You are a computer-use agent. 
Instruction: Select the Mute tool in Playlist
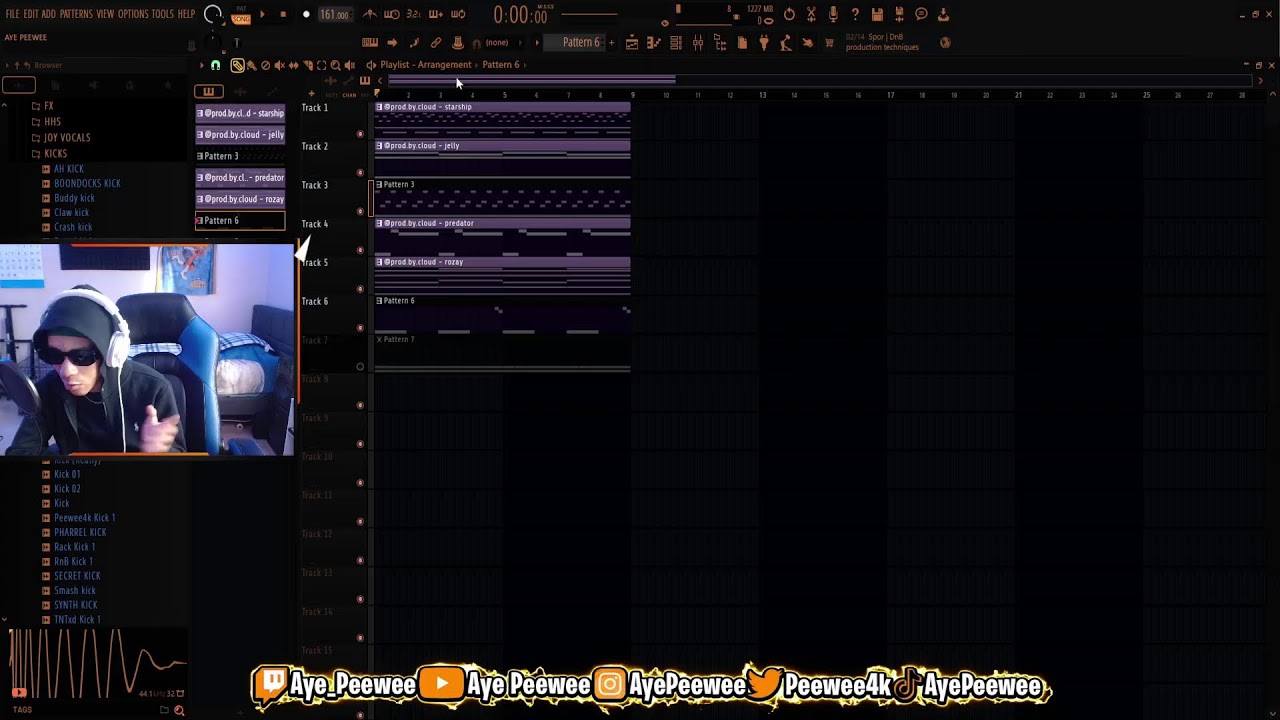280,65
